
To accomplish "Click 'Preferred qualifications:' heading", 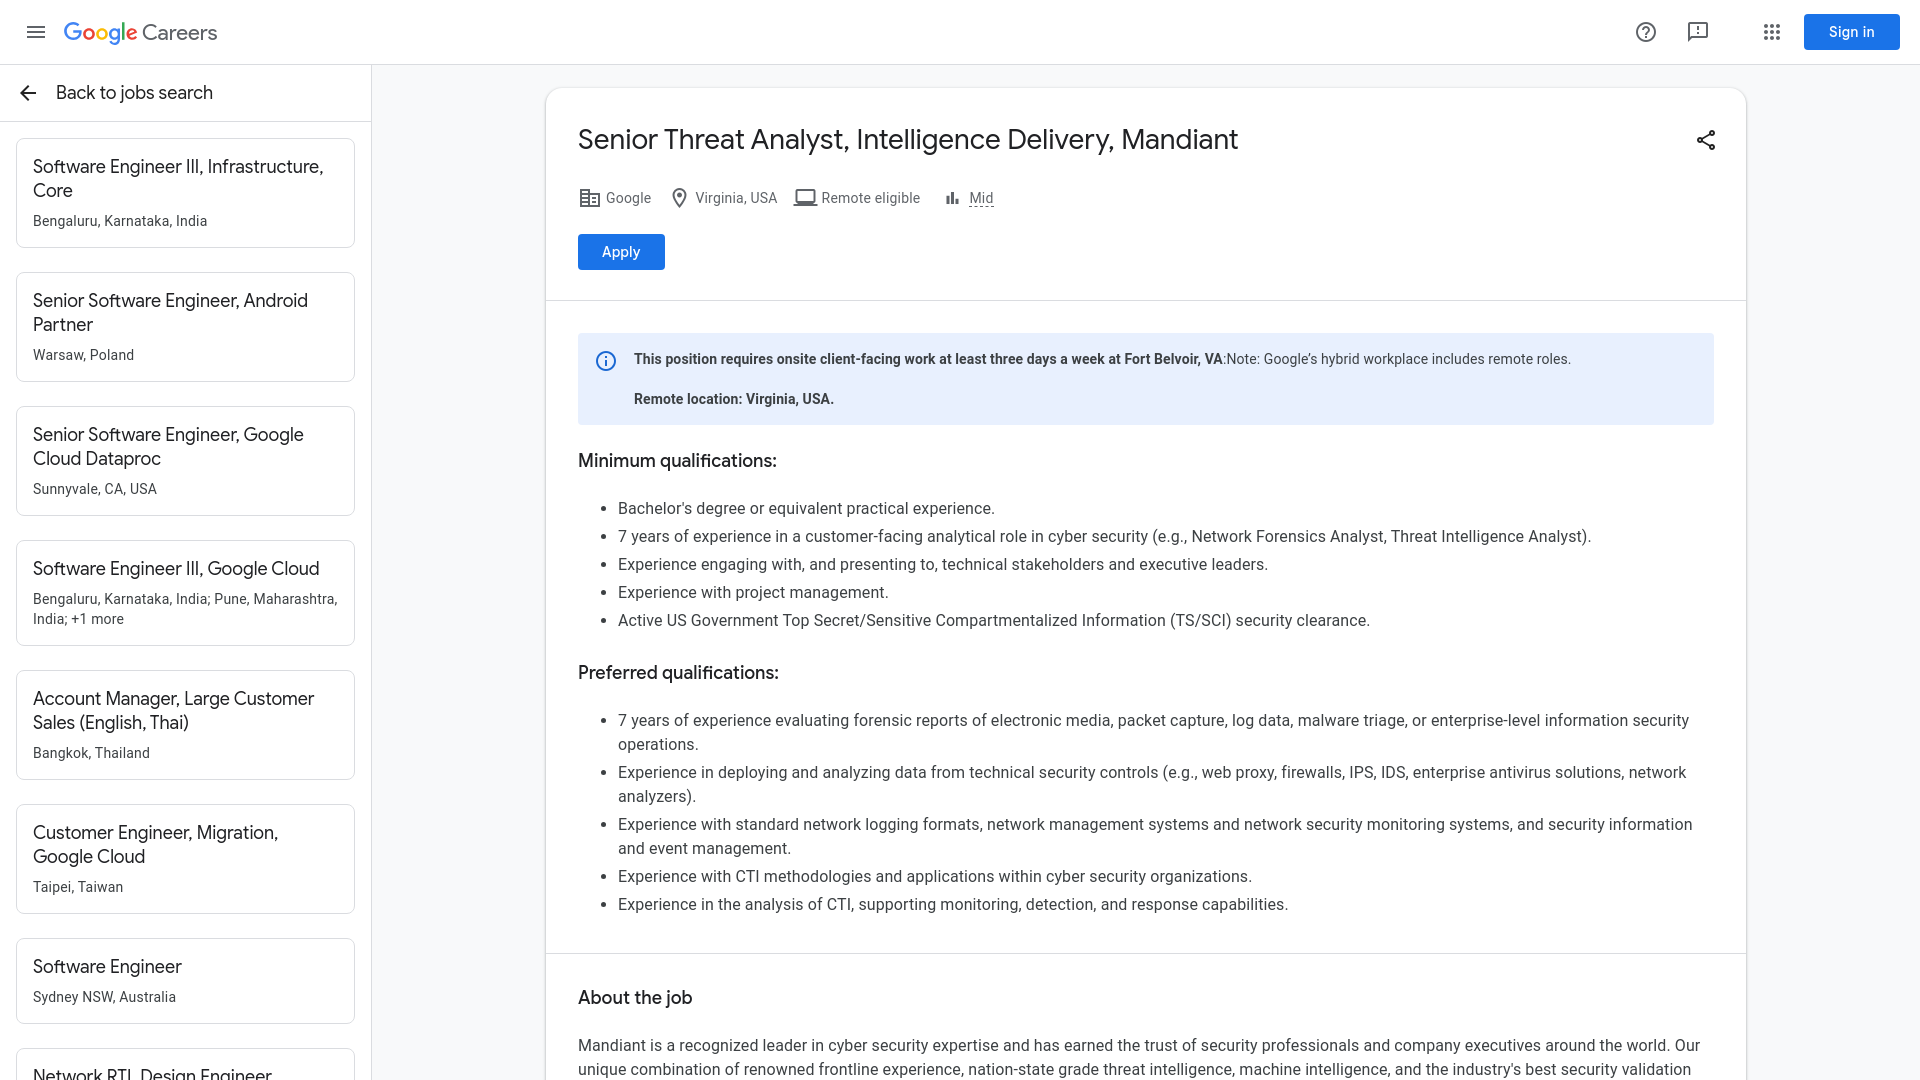I will click(678, 673).
